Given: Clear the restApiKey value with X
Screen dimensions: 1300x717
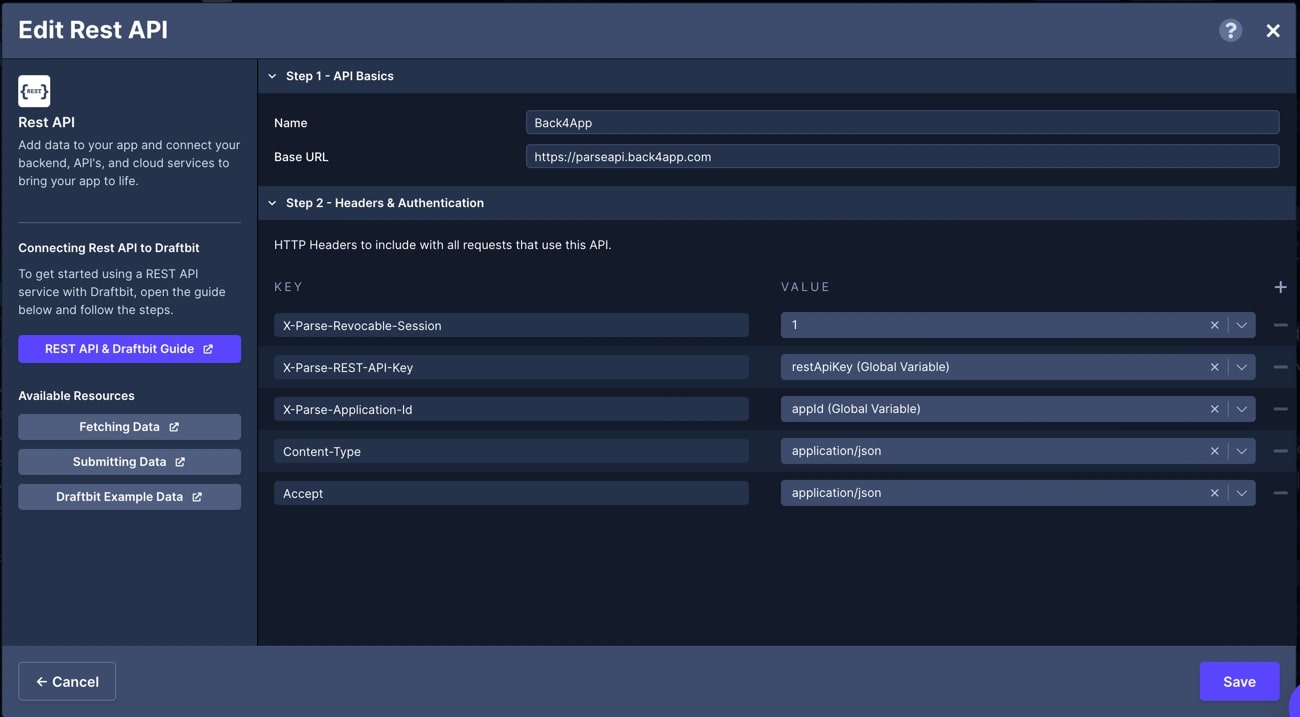Looking at the screenshot, I should [1214, 367].
